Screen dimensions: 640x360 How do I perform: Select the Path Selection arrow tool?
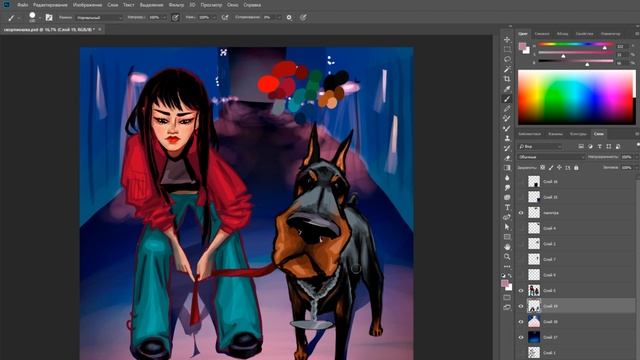[x=507, y=227]
